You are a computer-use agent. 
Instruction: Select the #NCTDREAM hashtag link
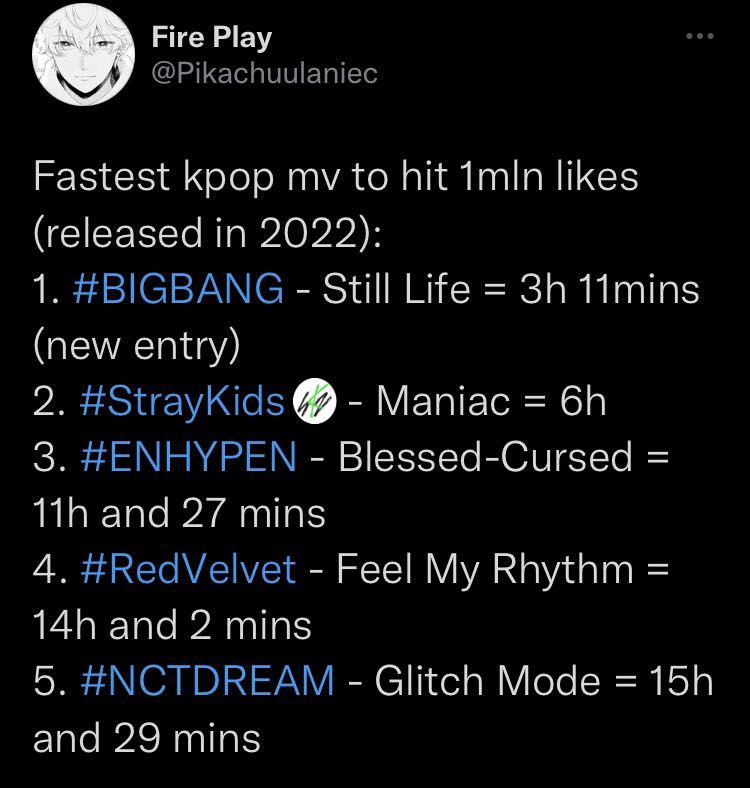click(x=207, y=681)
